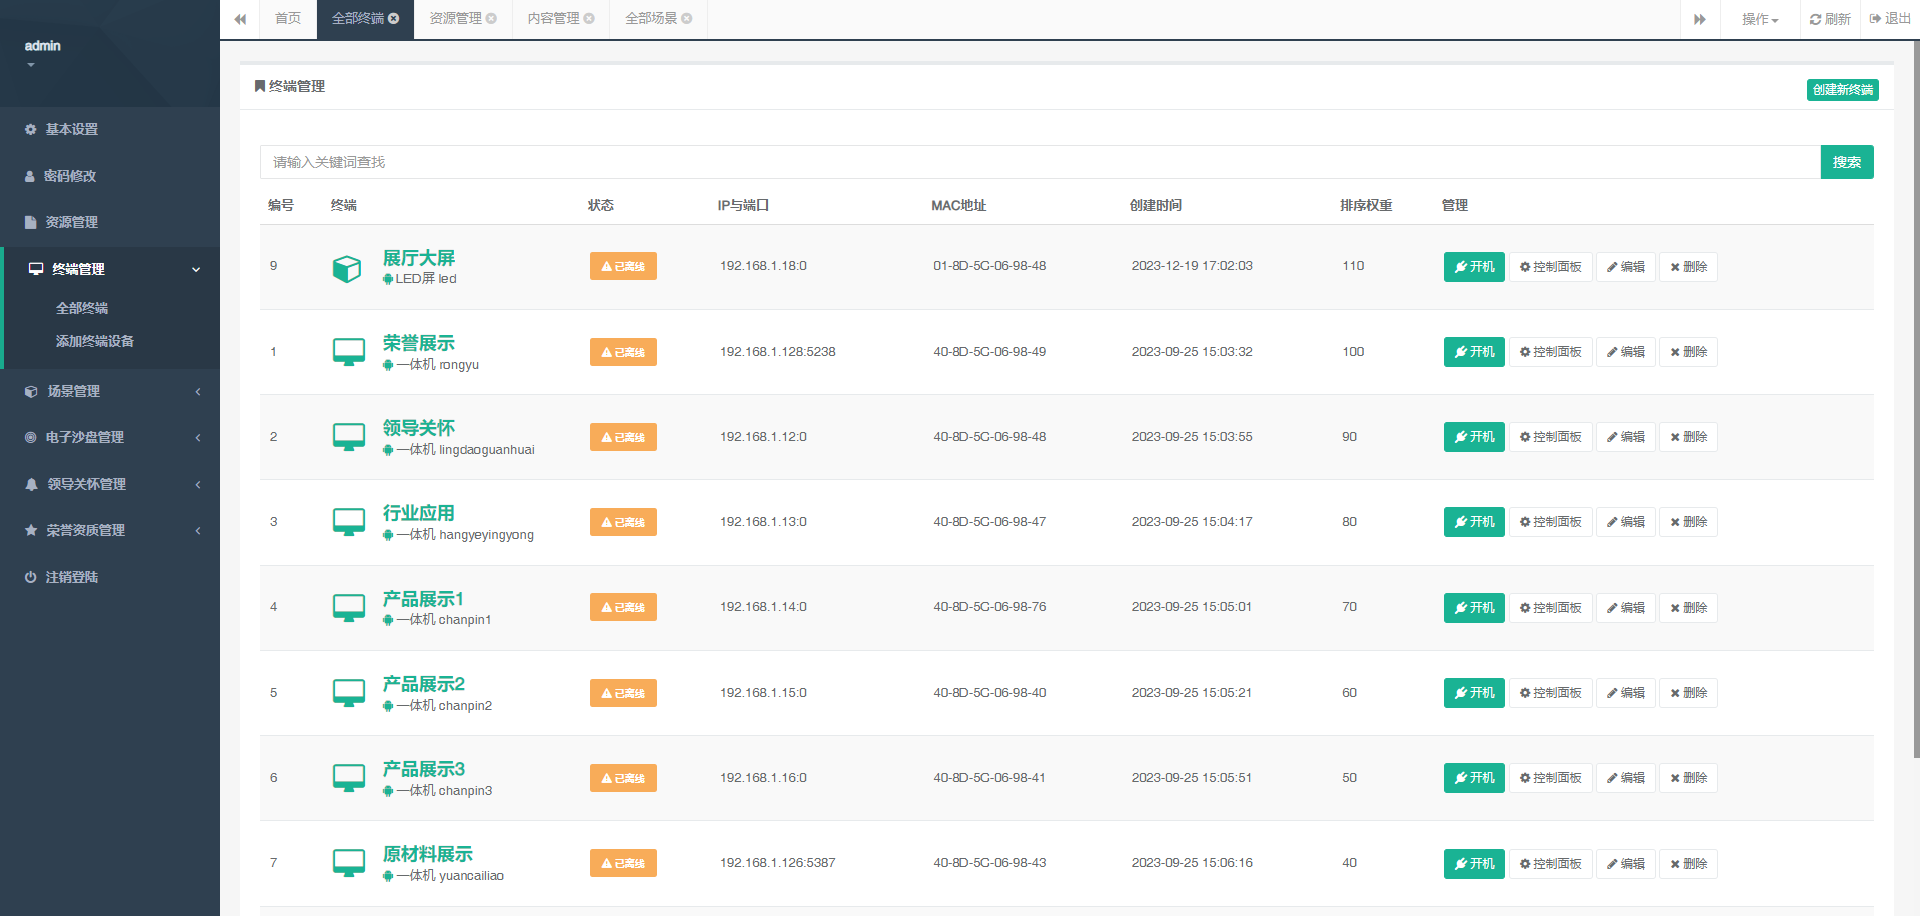
Task: Click 开机 for 荣誉展示
Action: pyautogui.click(x=1474, y=352)
